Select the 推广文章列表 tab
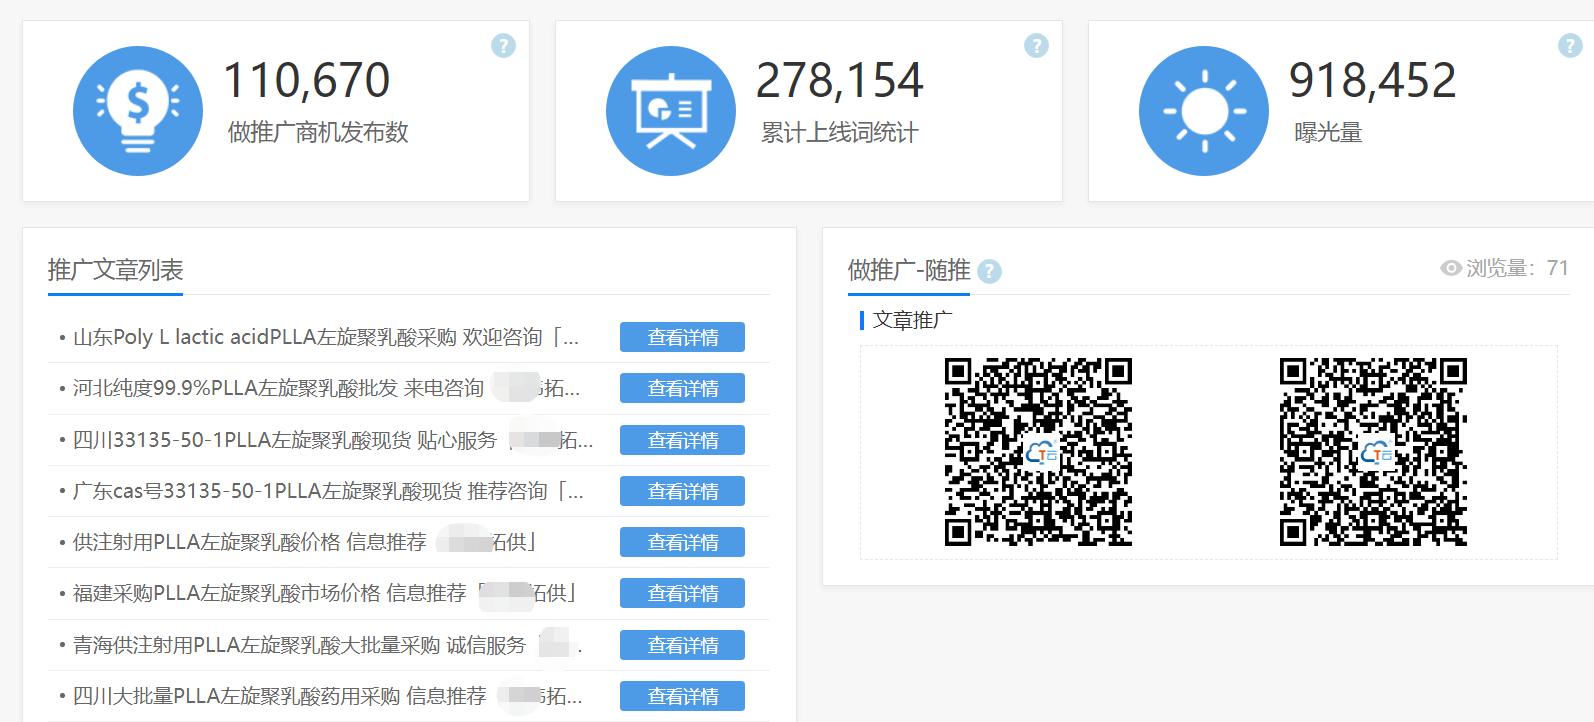 pyautogui.click(x=115, y=270)
